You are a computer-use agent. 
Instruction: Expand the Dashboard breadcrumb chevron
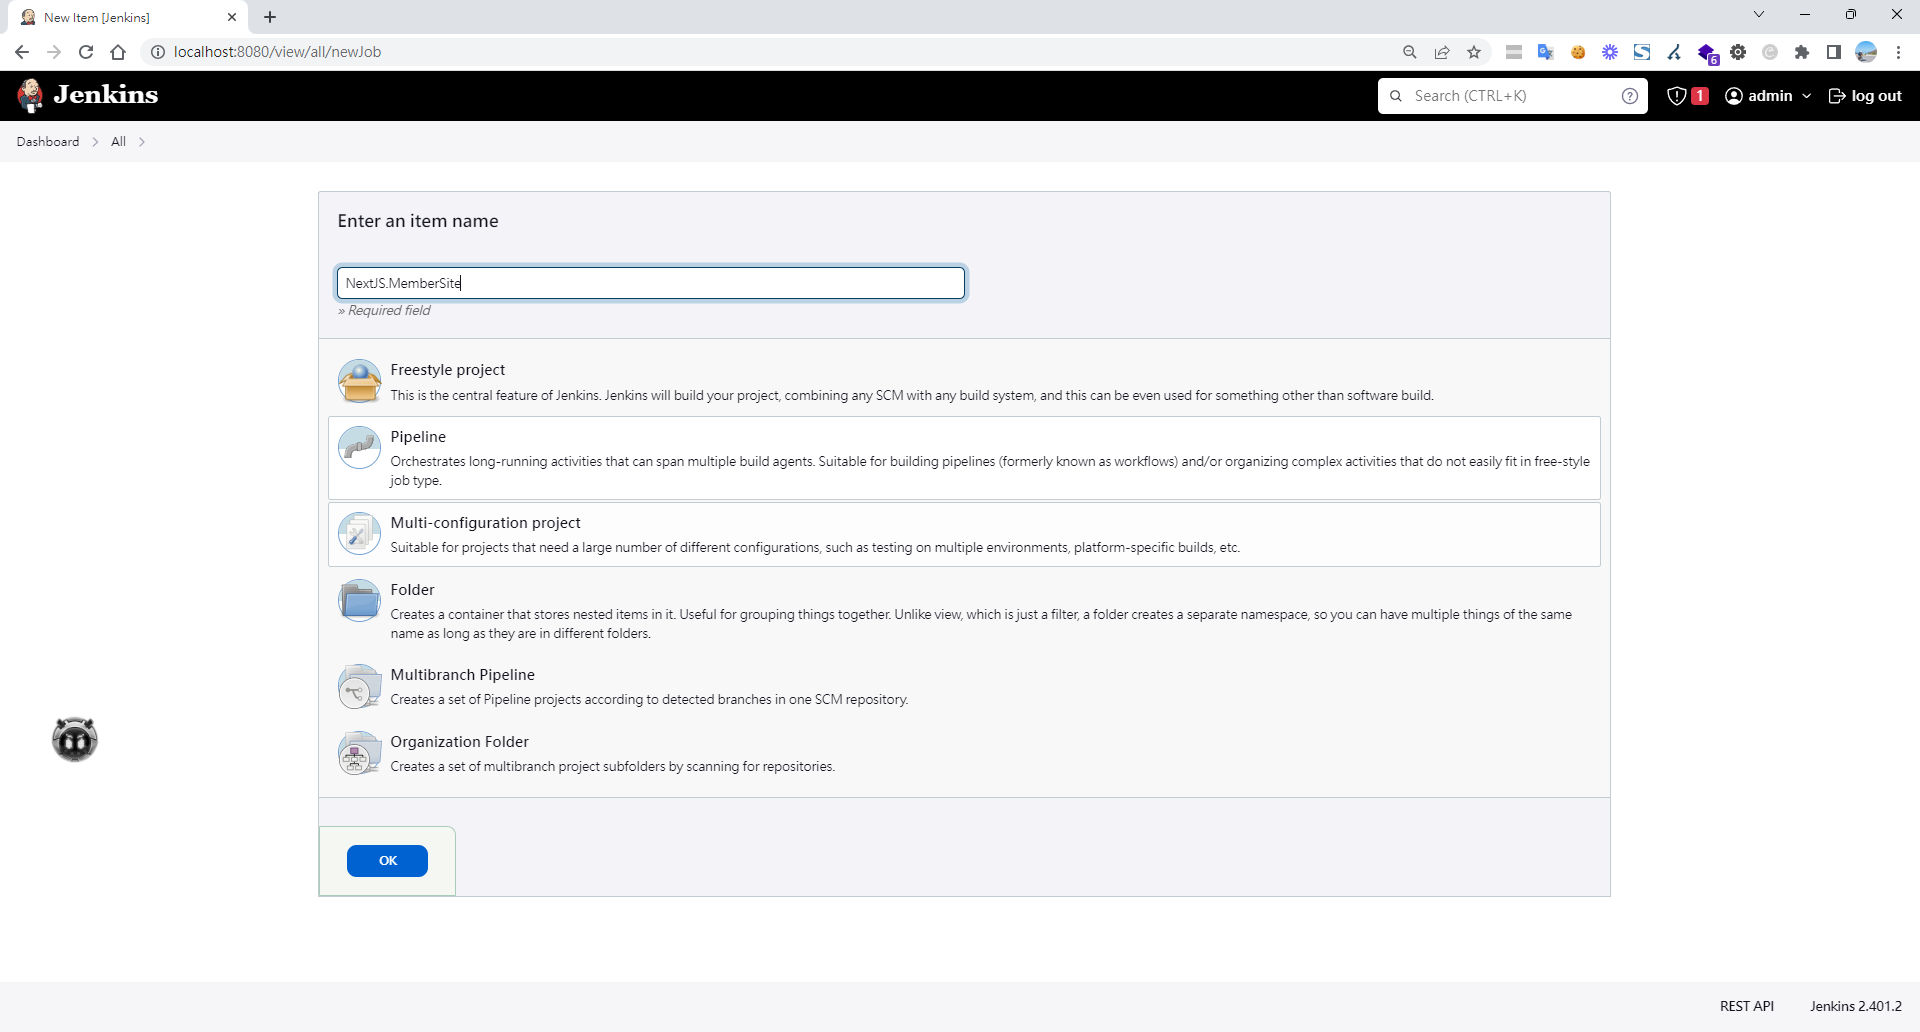click(x=96, y=142)
